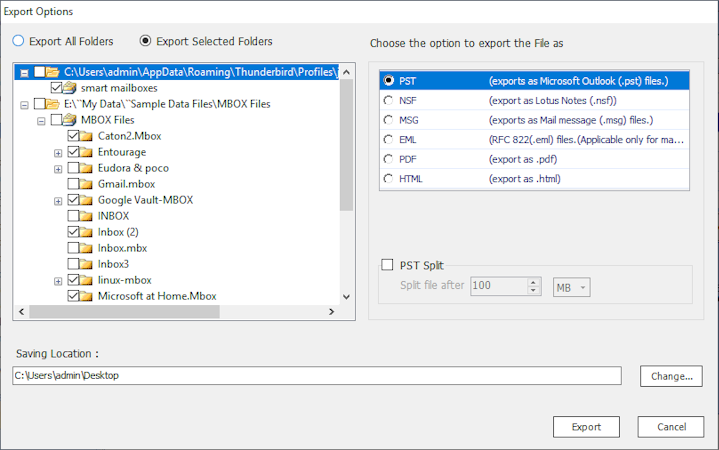Check the uppercase INBOX checkbox
The image size is (719, 450).
tap(73, 216)
